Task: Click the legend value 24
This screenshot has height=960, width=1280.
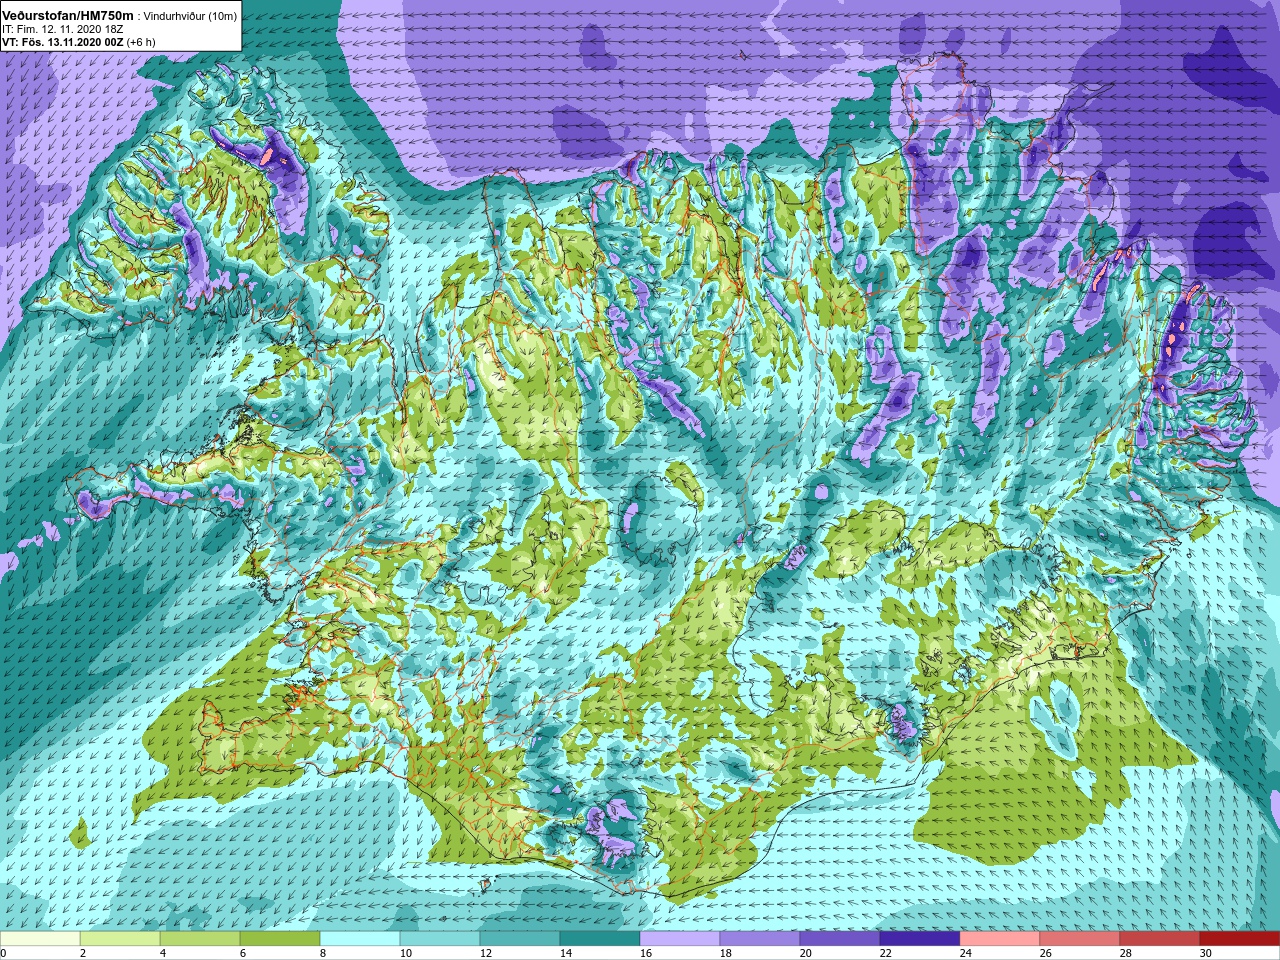Action: (x=966, y=953)
